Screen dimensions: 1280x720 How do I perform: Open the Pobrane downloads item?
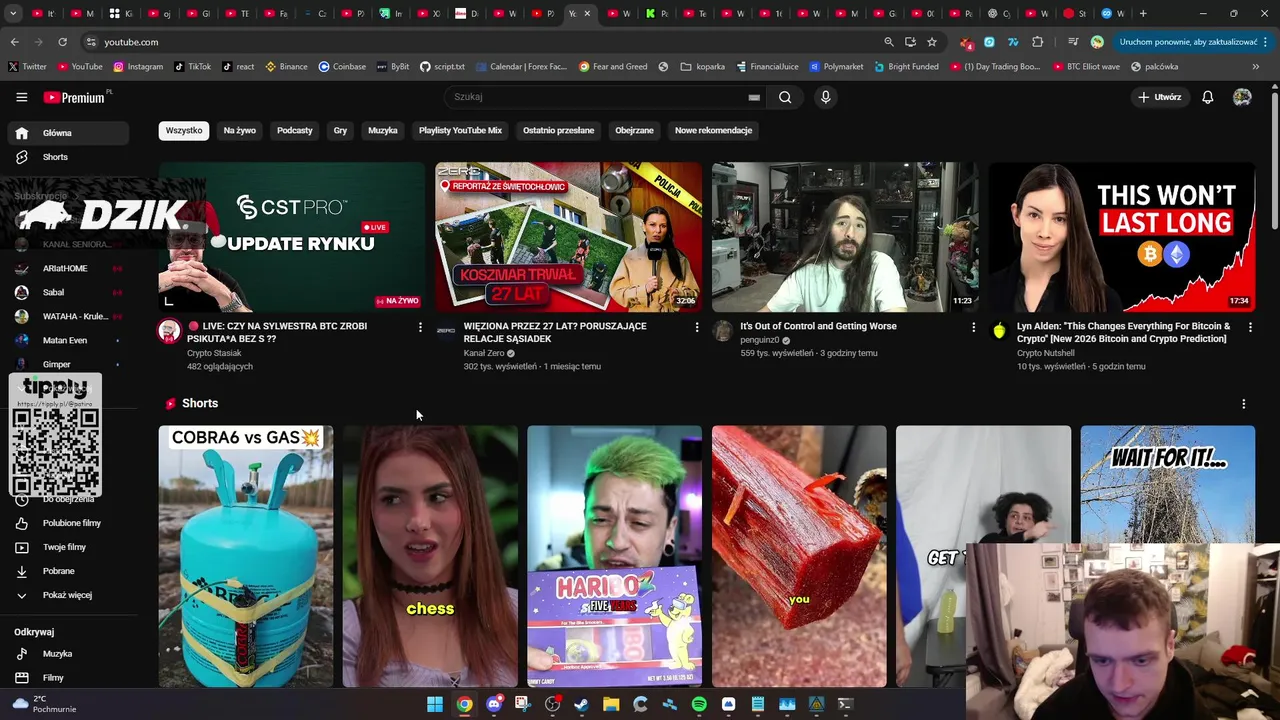click(68, 571)
